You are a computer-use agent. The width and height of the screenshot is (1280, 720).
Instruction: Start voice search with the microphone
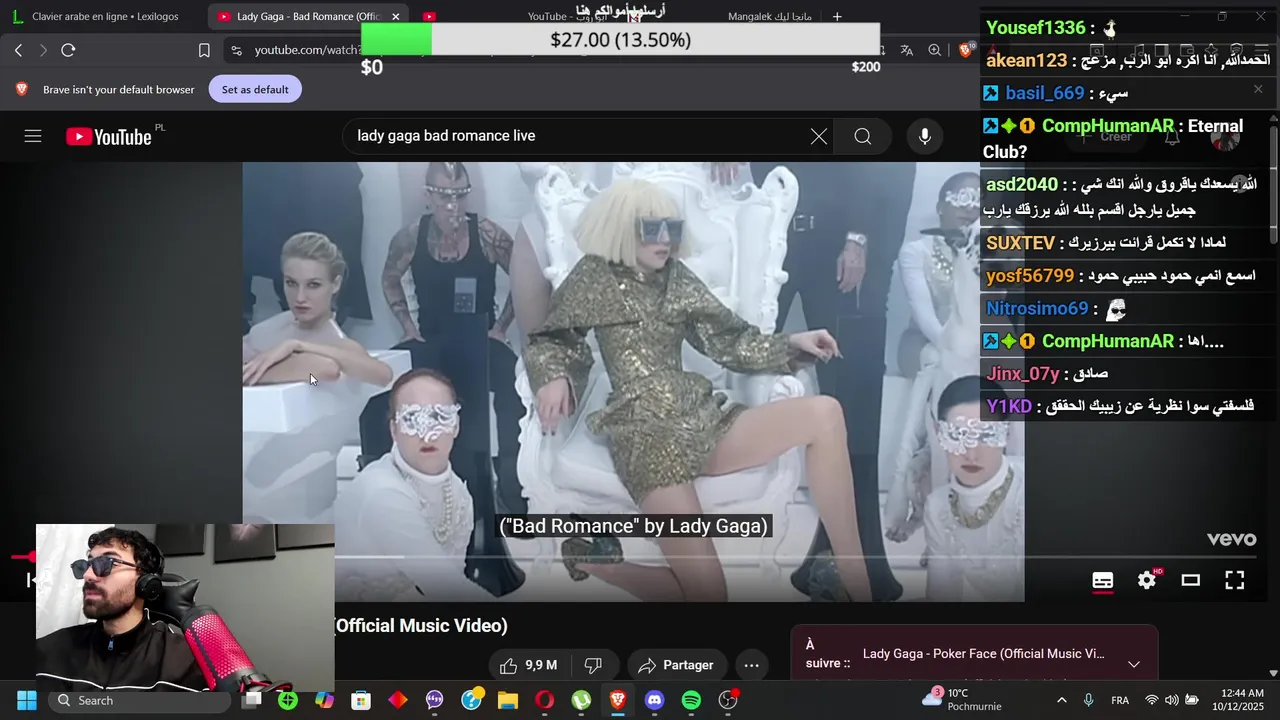point(925,136)
